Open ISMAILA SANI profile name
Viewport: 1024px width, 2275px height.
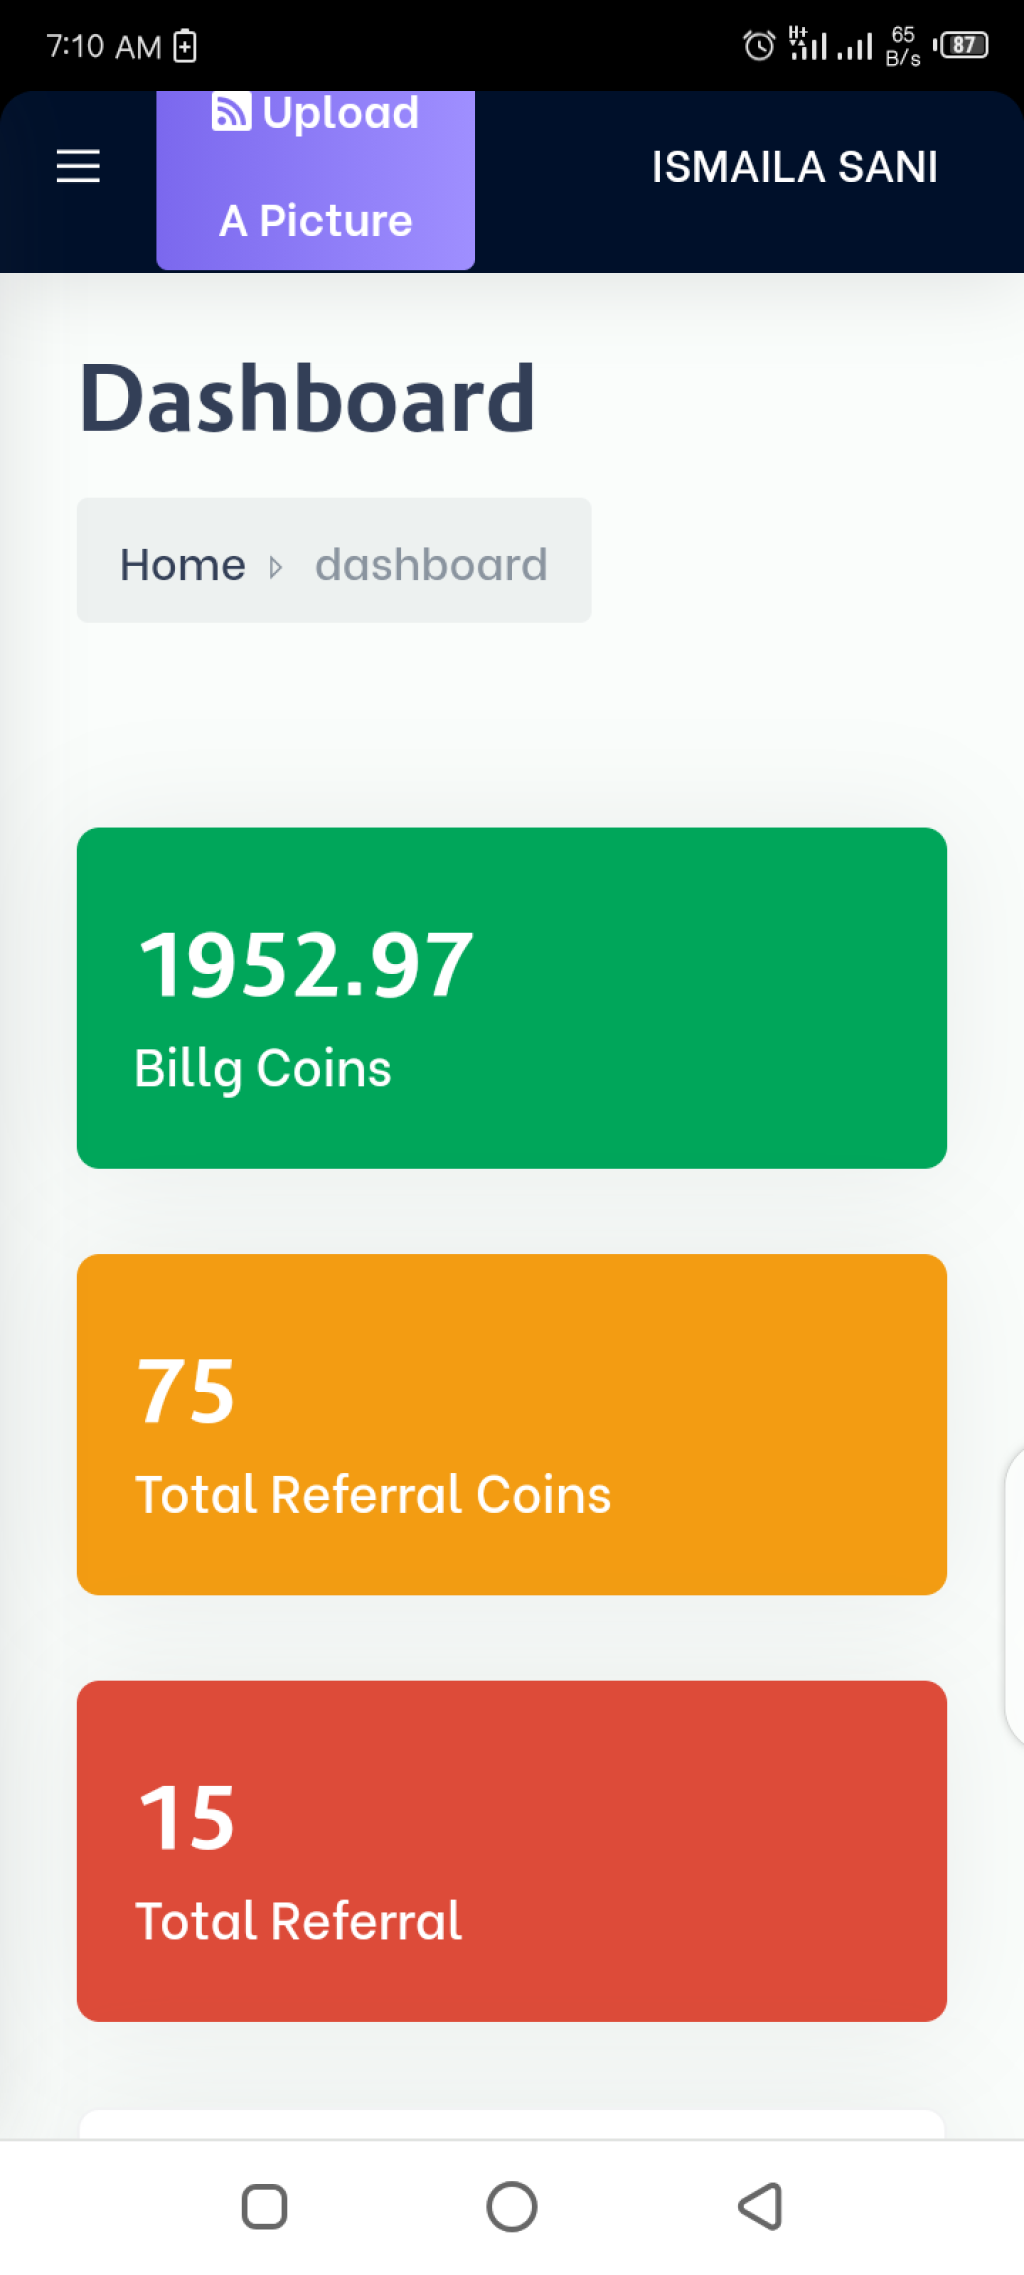point(795,167)
